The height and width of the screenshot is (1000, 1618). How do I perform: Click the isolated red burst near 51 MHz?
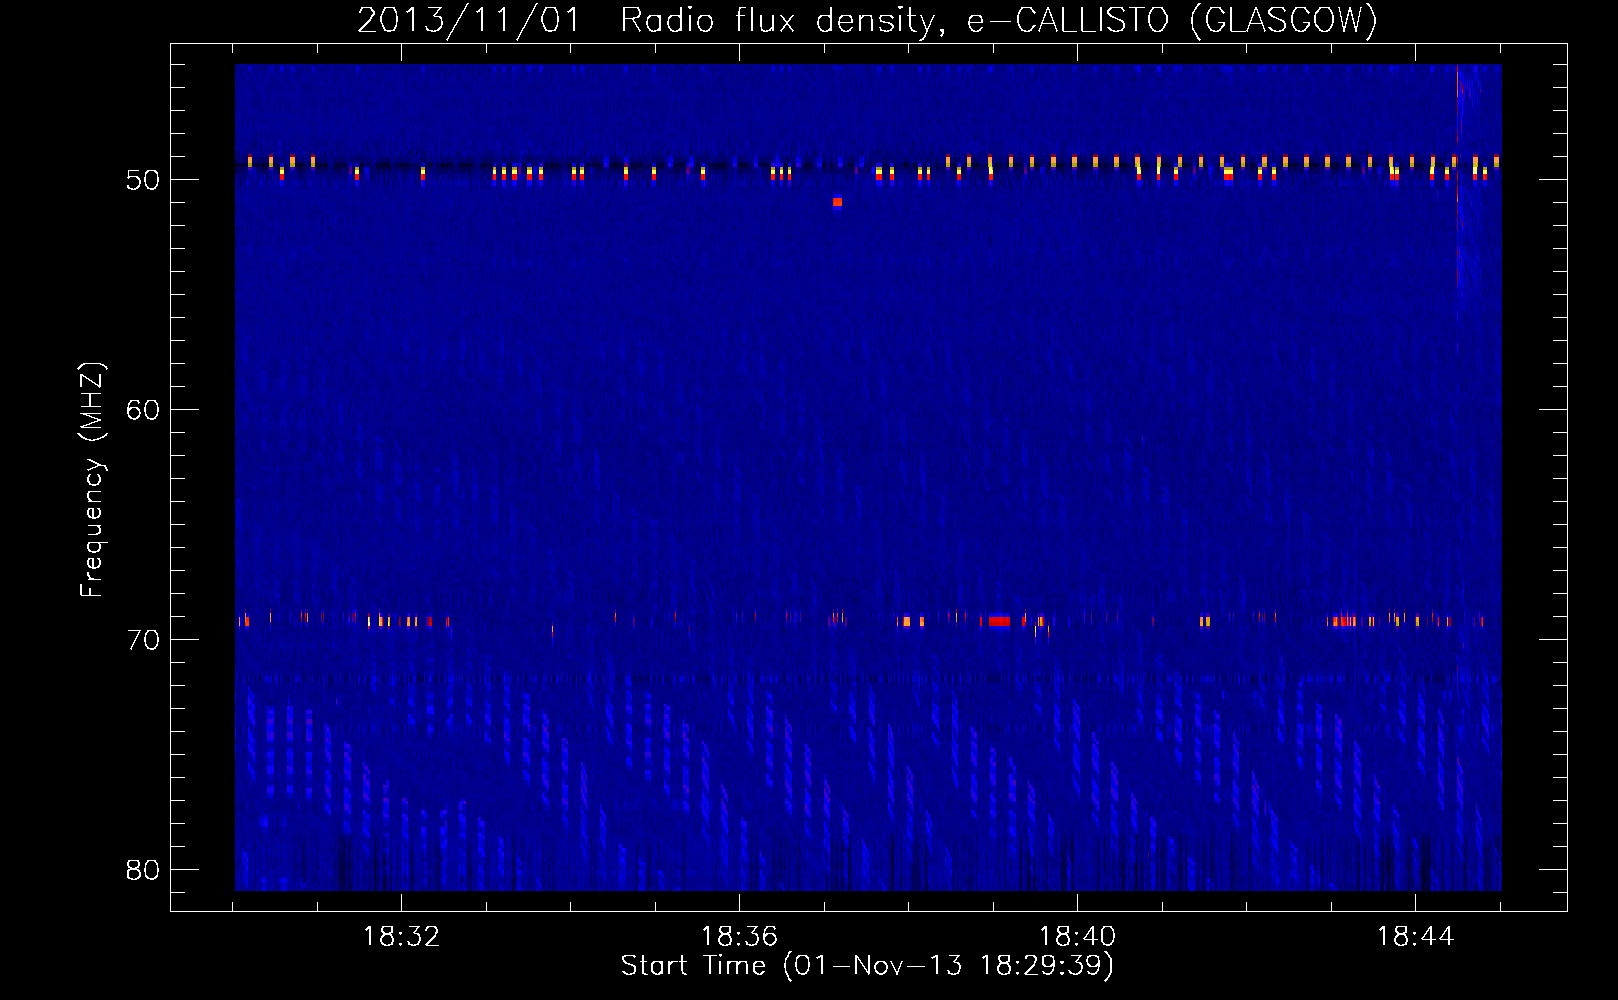(838, 202)
